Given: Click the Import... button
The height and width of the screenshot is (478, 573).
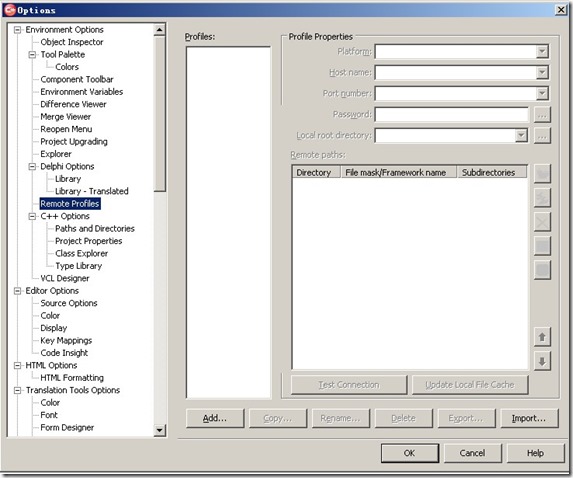Looking at the screenshot, I should click(529, 418).
